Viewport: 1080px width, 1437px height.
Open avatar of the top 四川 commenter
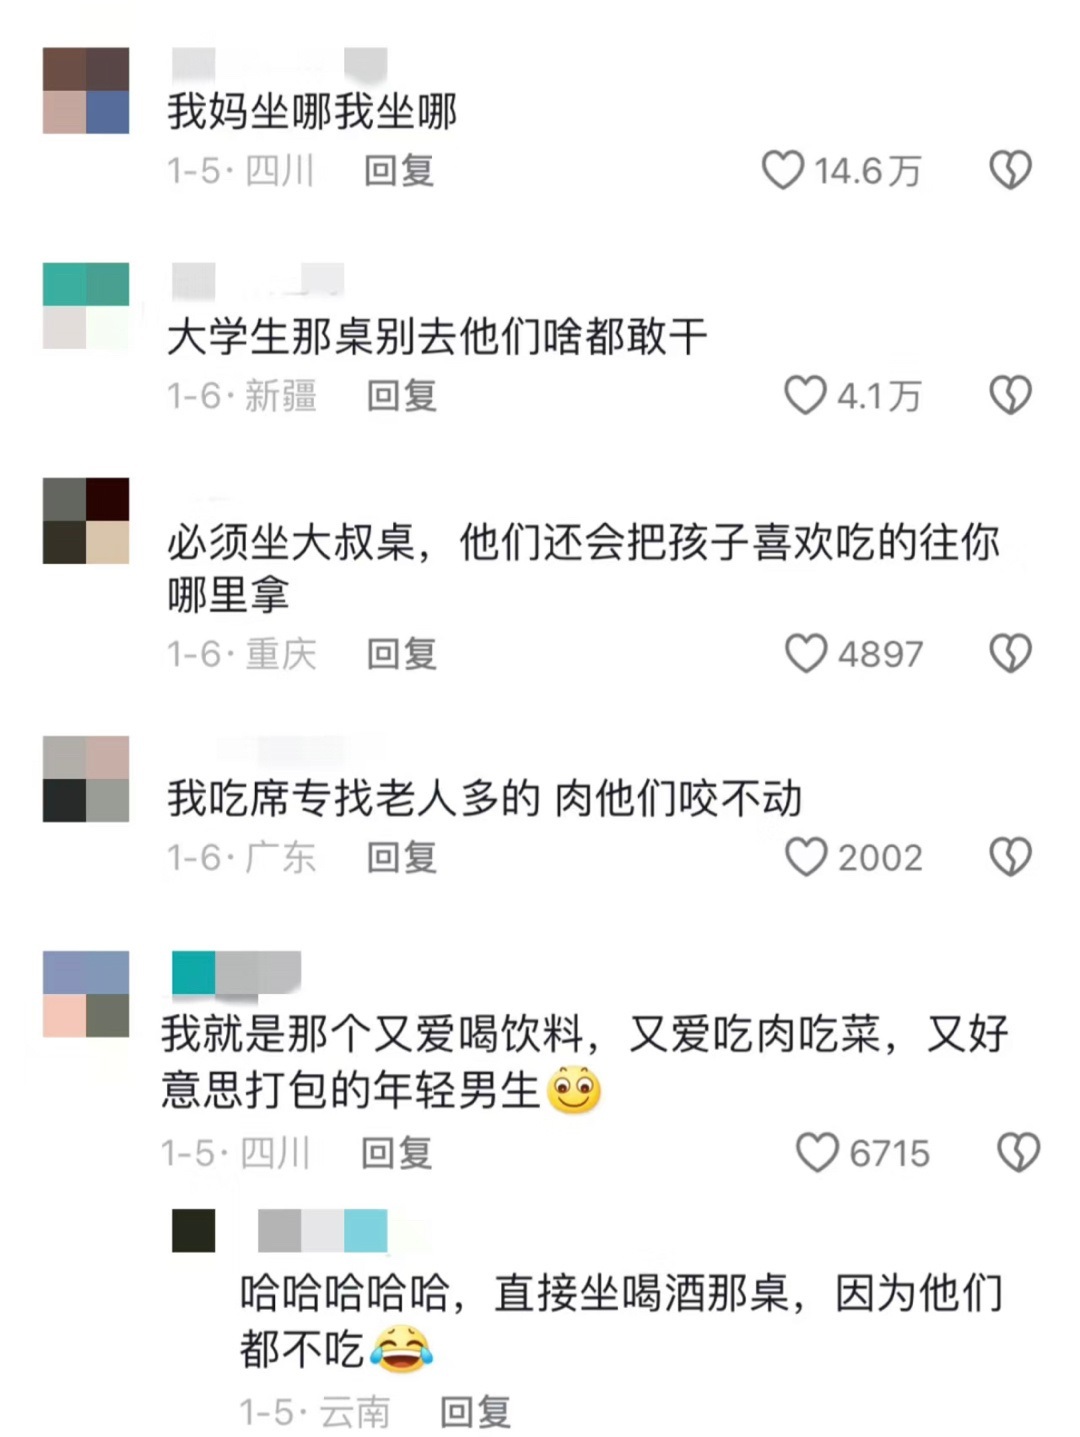[x=86, y=91]
